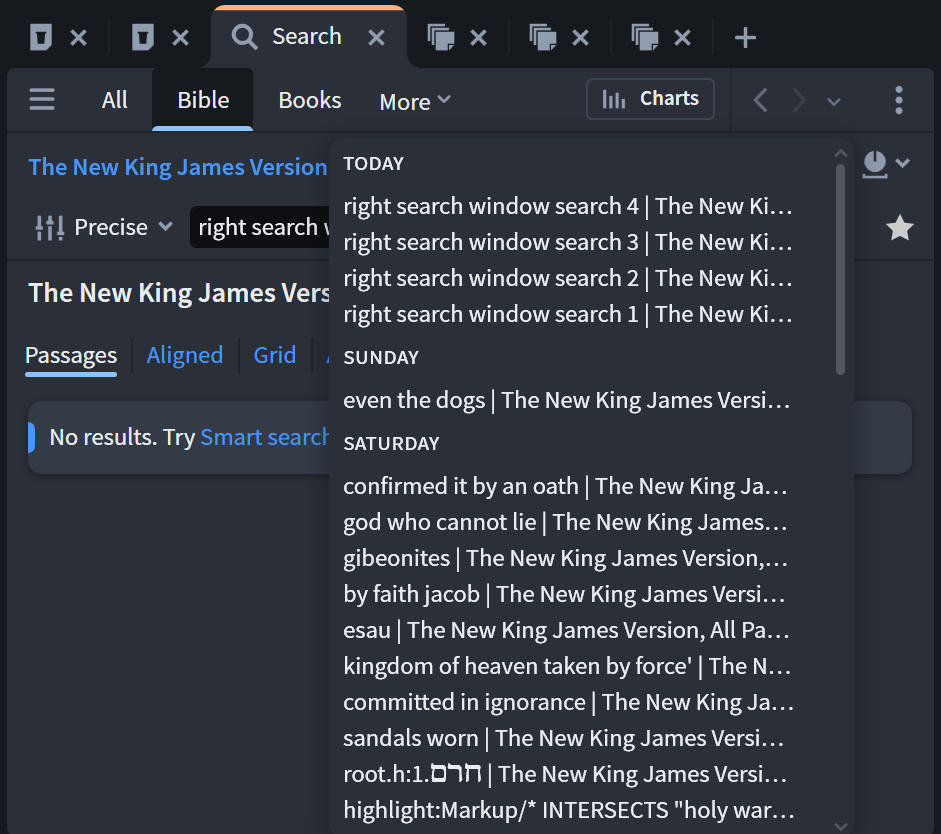The width and height of the screenshot is (941, 834).
Task: Open the second Bible resource tab
Action: (143, 38)
